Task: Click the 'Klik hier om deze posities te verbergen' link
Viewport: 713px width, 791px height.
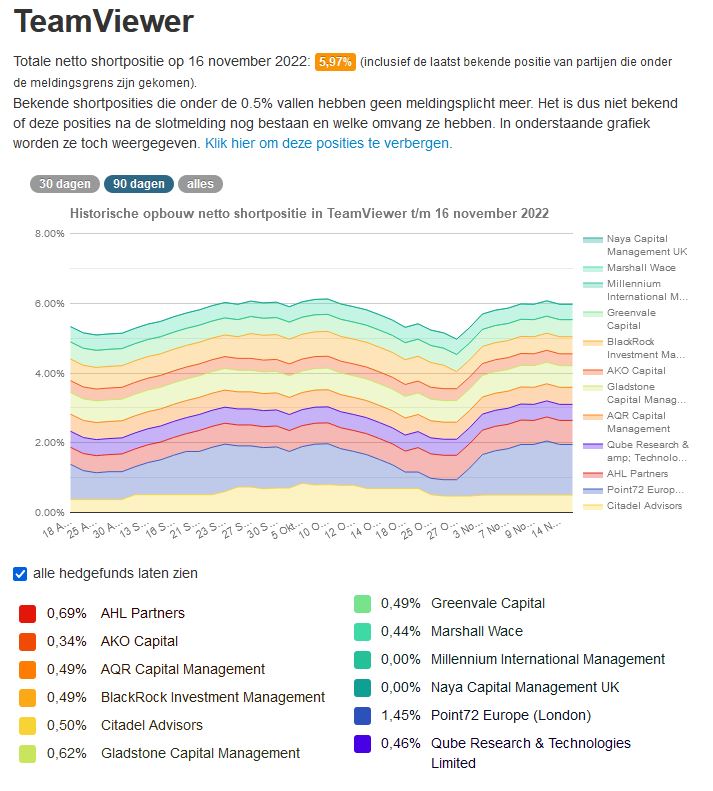Action: (328, 143)
